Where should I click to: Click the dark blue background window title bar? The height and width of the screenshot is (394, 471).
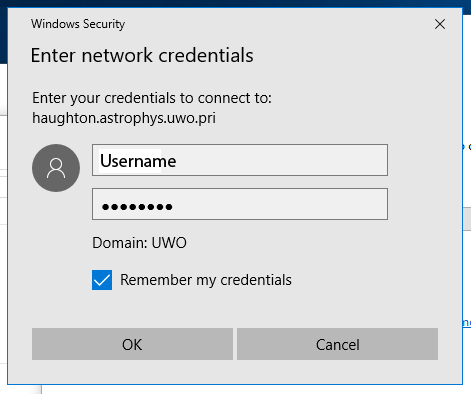click(x=233, y=3)
